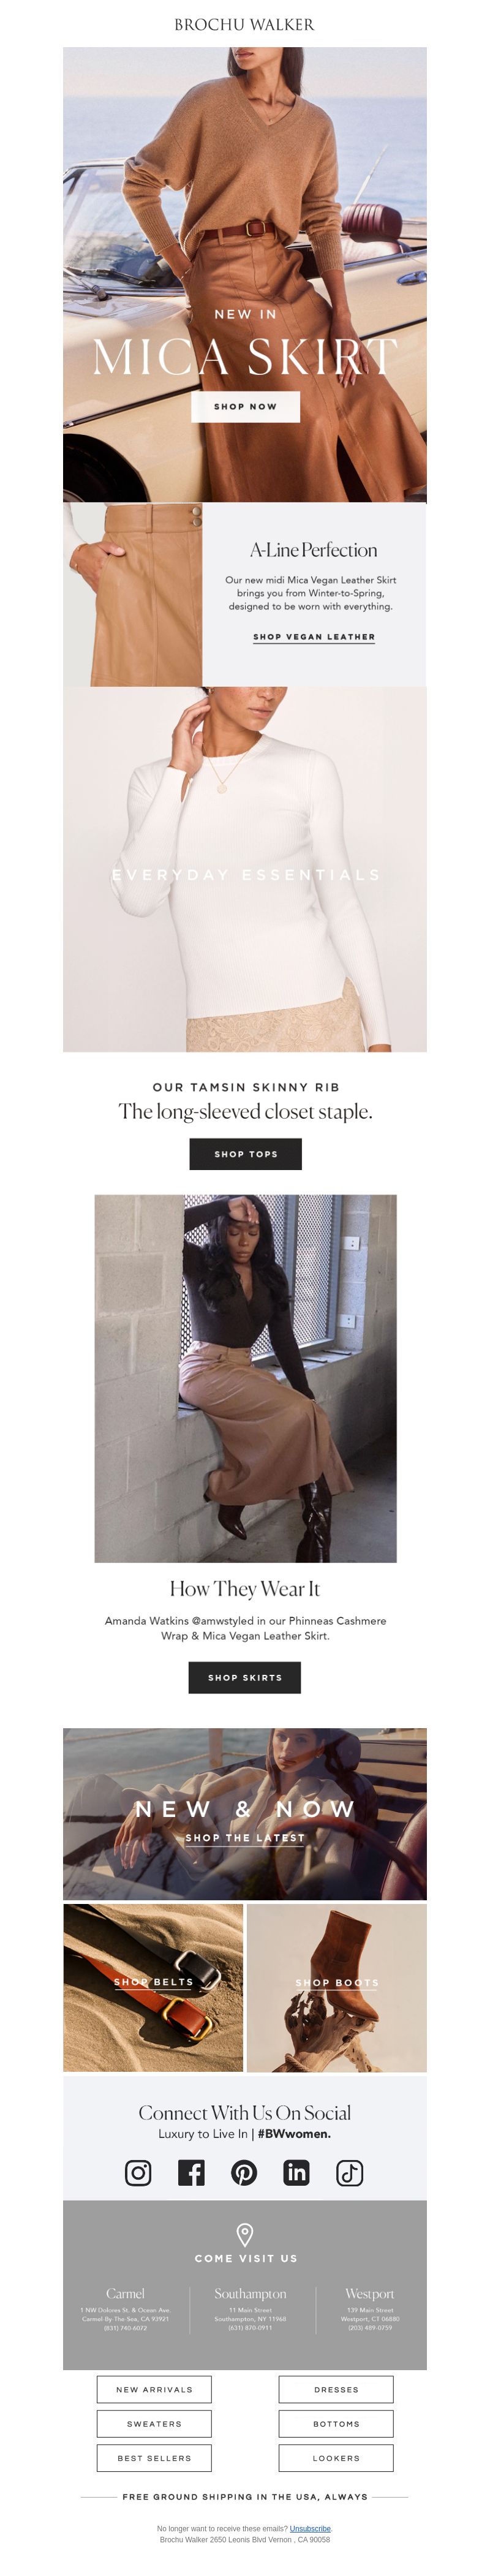Open the TikTok social icon
The image size is (490, 2576).
coord(350,2172)
